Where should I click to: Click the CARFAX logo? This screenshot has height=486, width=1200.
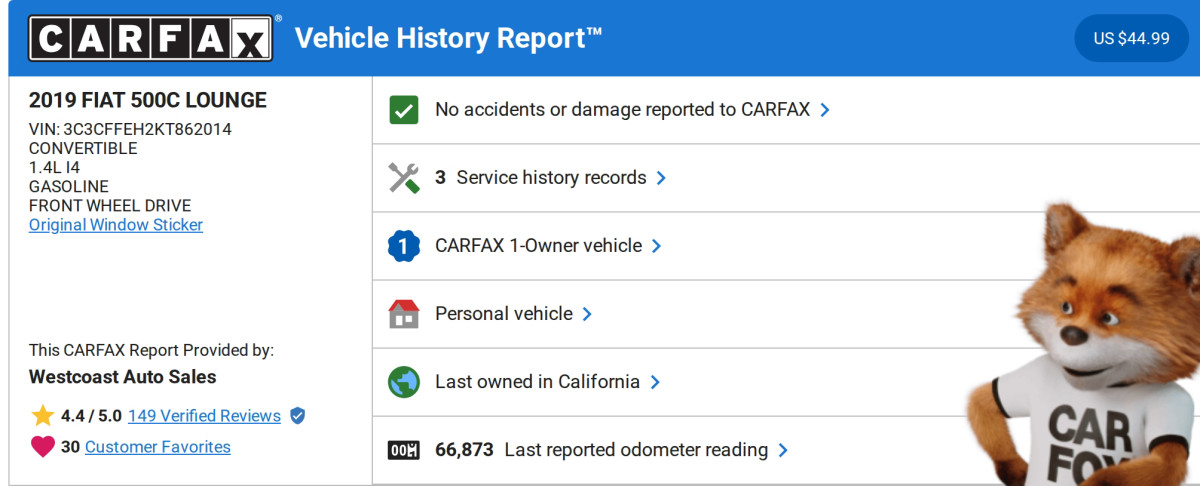point(150,39)
